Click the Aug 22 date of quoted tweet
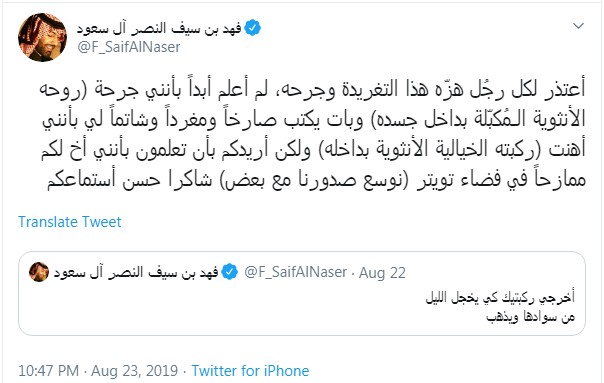 click(x=382, y=273)
